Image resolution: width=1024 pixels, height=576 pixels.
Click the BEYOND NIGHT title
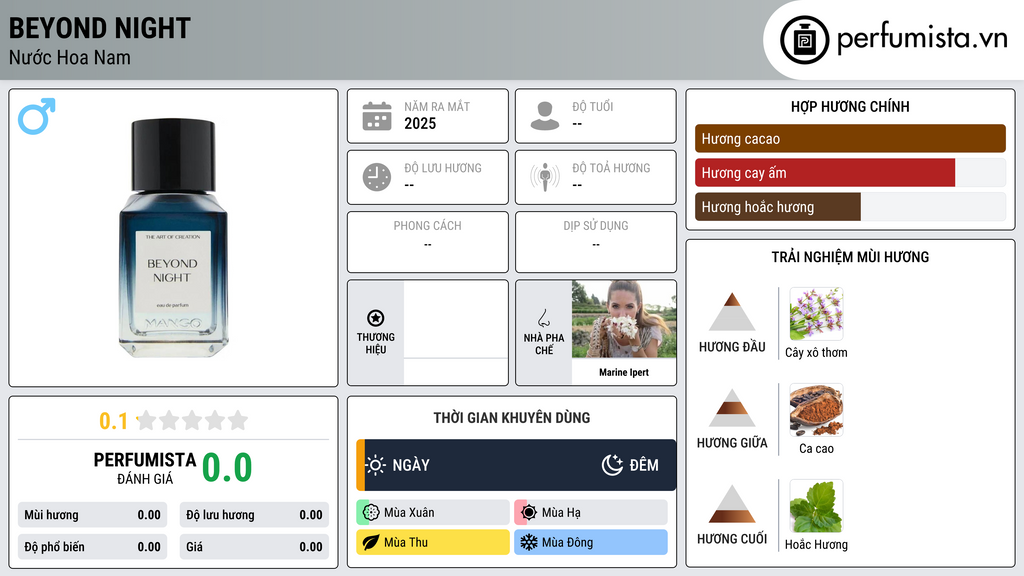pos(99,28)
